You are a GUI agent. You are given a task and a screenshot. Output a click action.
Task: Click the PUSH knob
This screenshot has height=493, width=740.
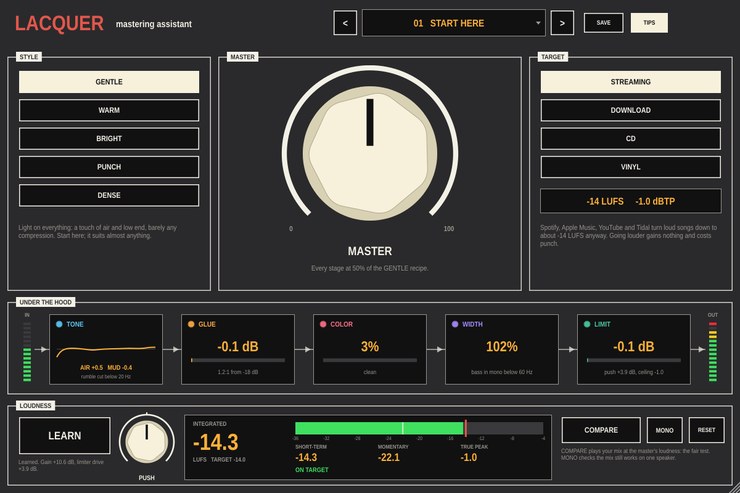tap(146, 441)
